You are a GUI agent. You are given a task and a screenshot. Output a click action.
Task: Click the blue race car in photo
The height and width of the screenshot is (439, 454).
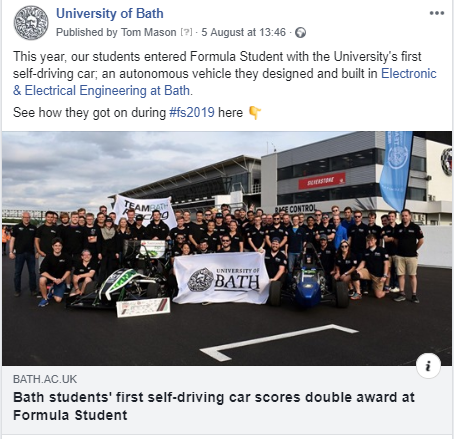[x=309, y=281]
